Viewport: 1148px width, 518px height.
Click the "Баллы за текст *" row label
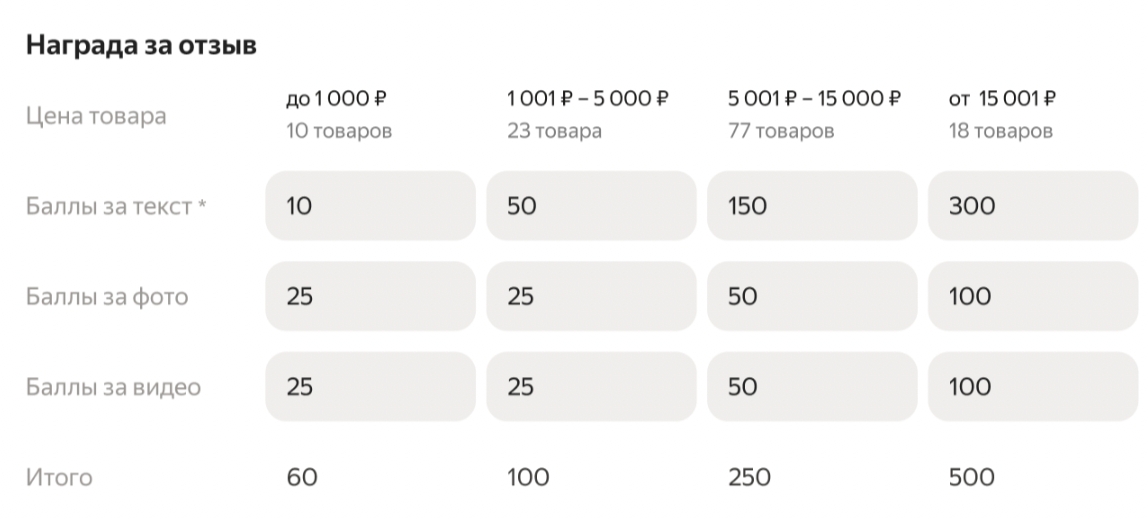tap(122, 206)
